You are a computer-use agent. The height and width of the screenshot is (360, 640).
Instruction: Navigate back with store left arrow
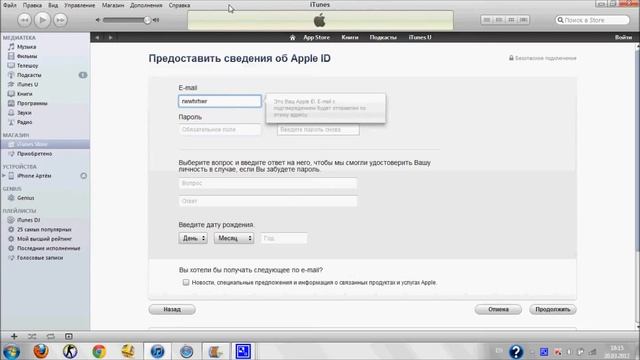[x=97, y=38]
